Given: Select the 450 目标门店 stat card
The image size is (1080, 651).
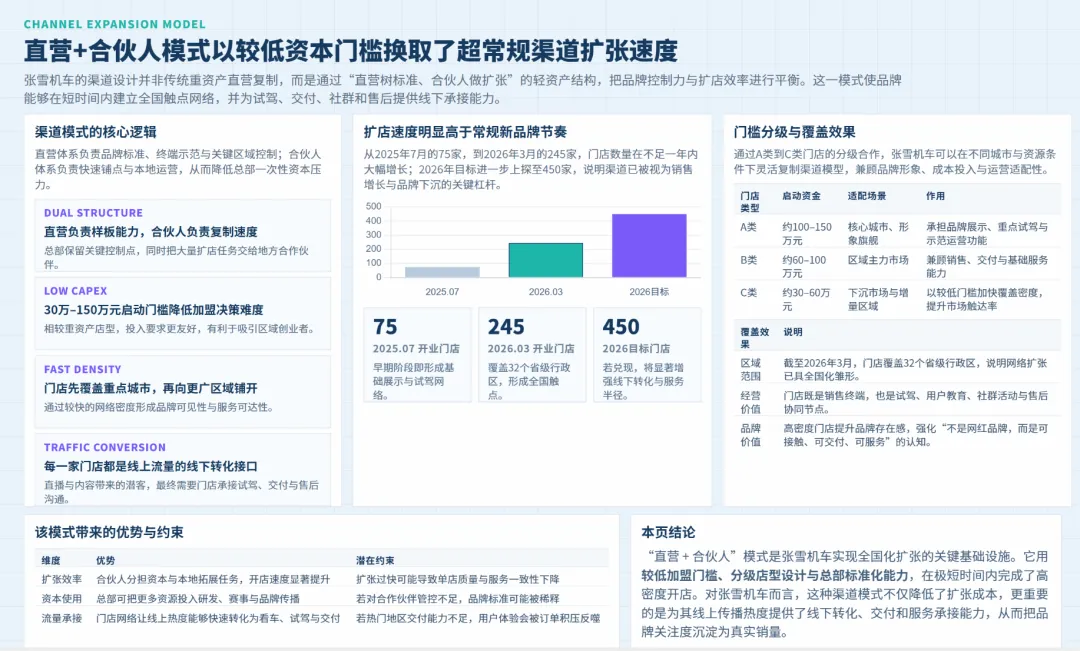Looking at the screenshot, I should pyautogui.click(x=647, y=350).
